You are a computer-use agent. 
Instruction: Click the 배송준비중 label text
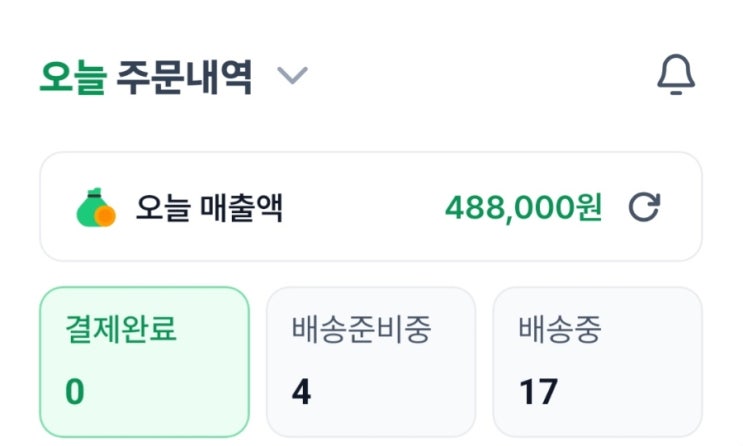pyautogui.click(x=361, y=330)
